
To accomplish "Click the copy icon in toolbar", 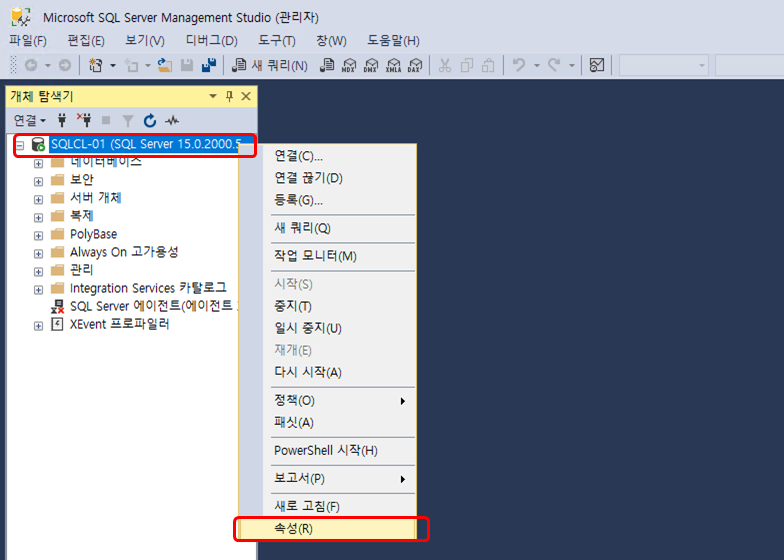I will coord(466,65).
